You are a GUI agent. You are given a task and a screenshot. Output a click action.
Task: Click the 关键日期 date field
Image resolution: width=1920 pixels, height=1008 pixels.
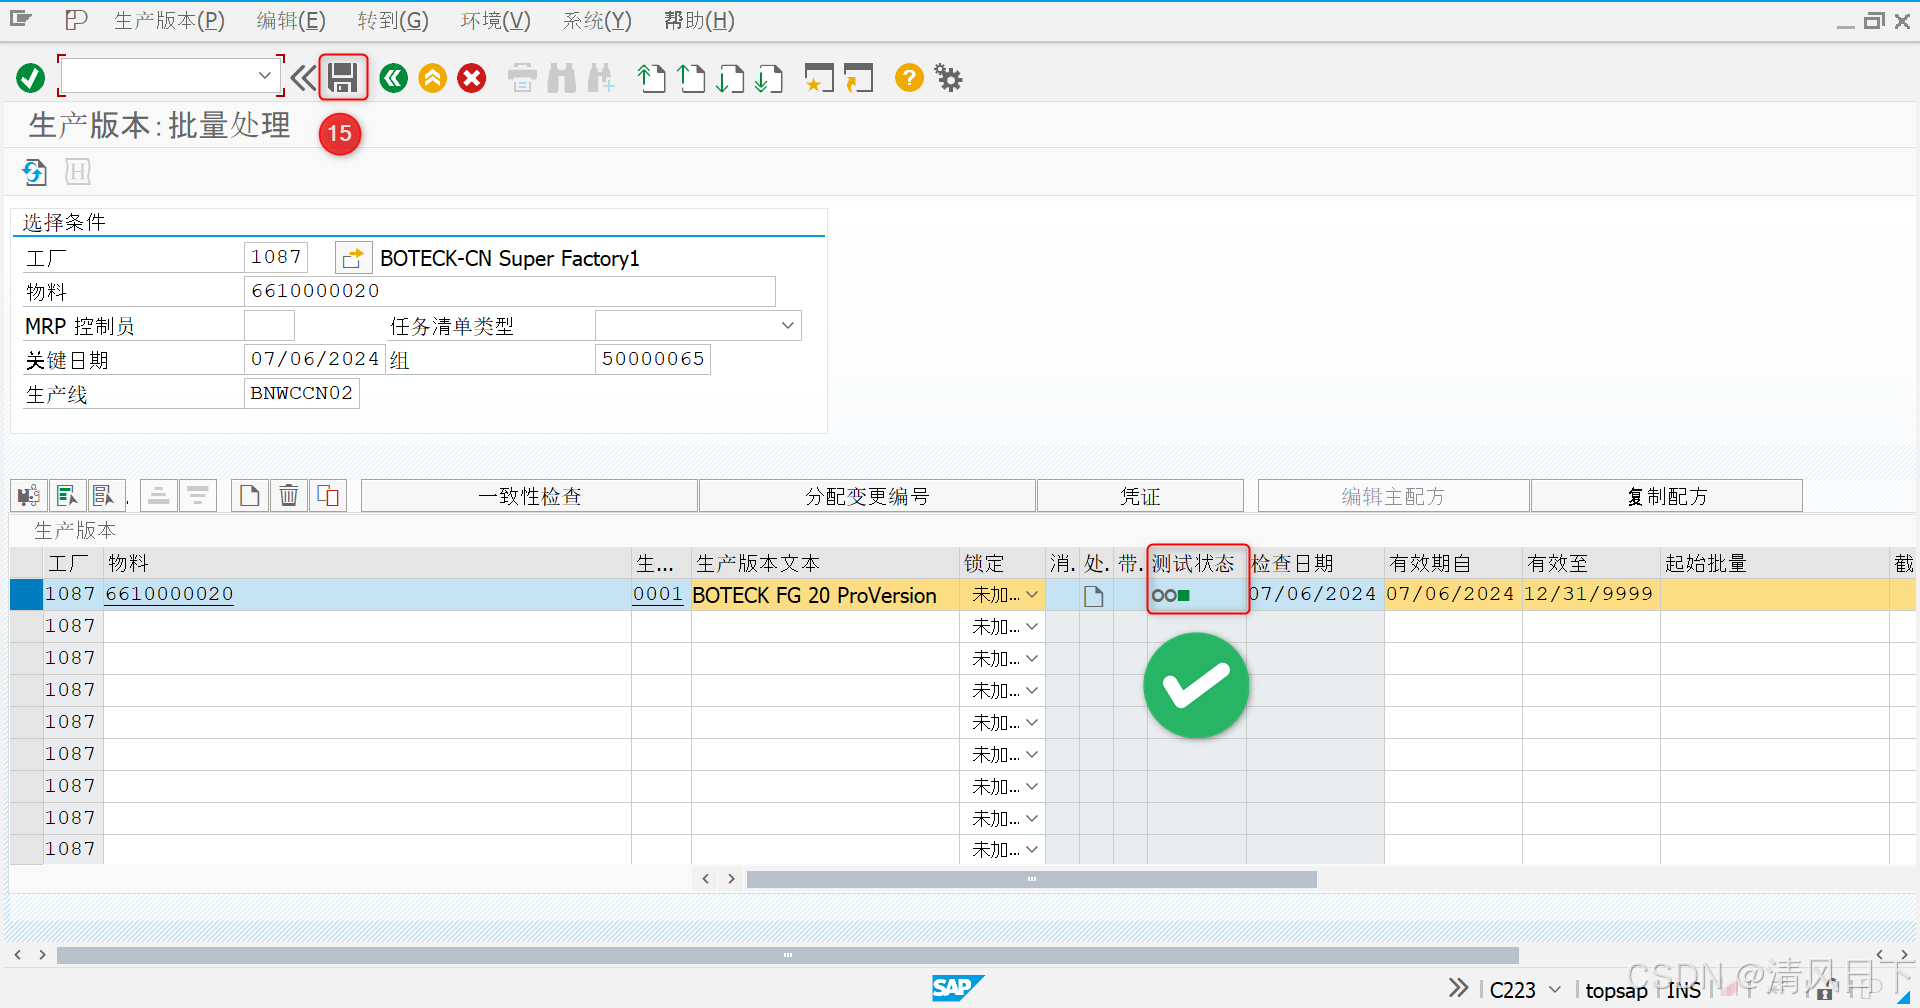[x=314, y=359]
